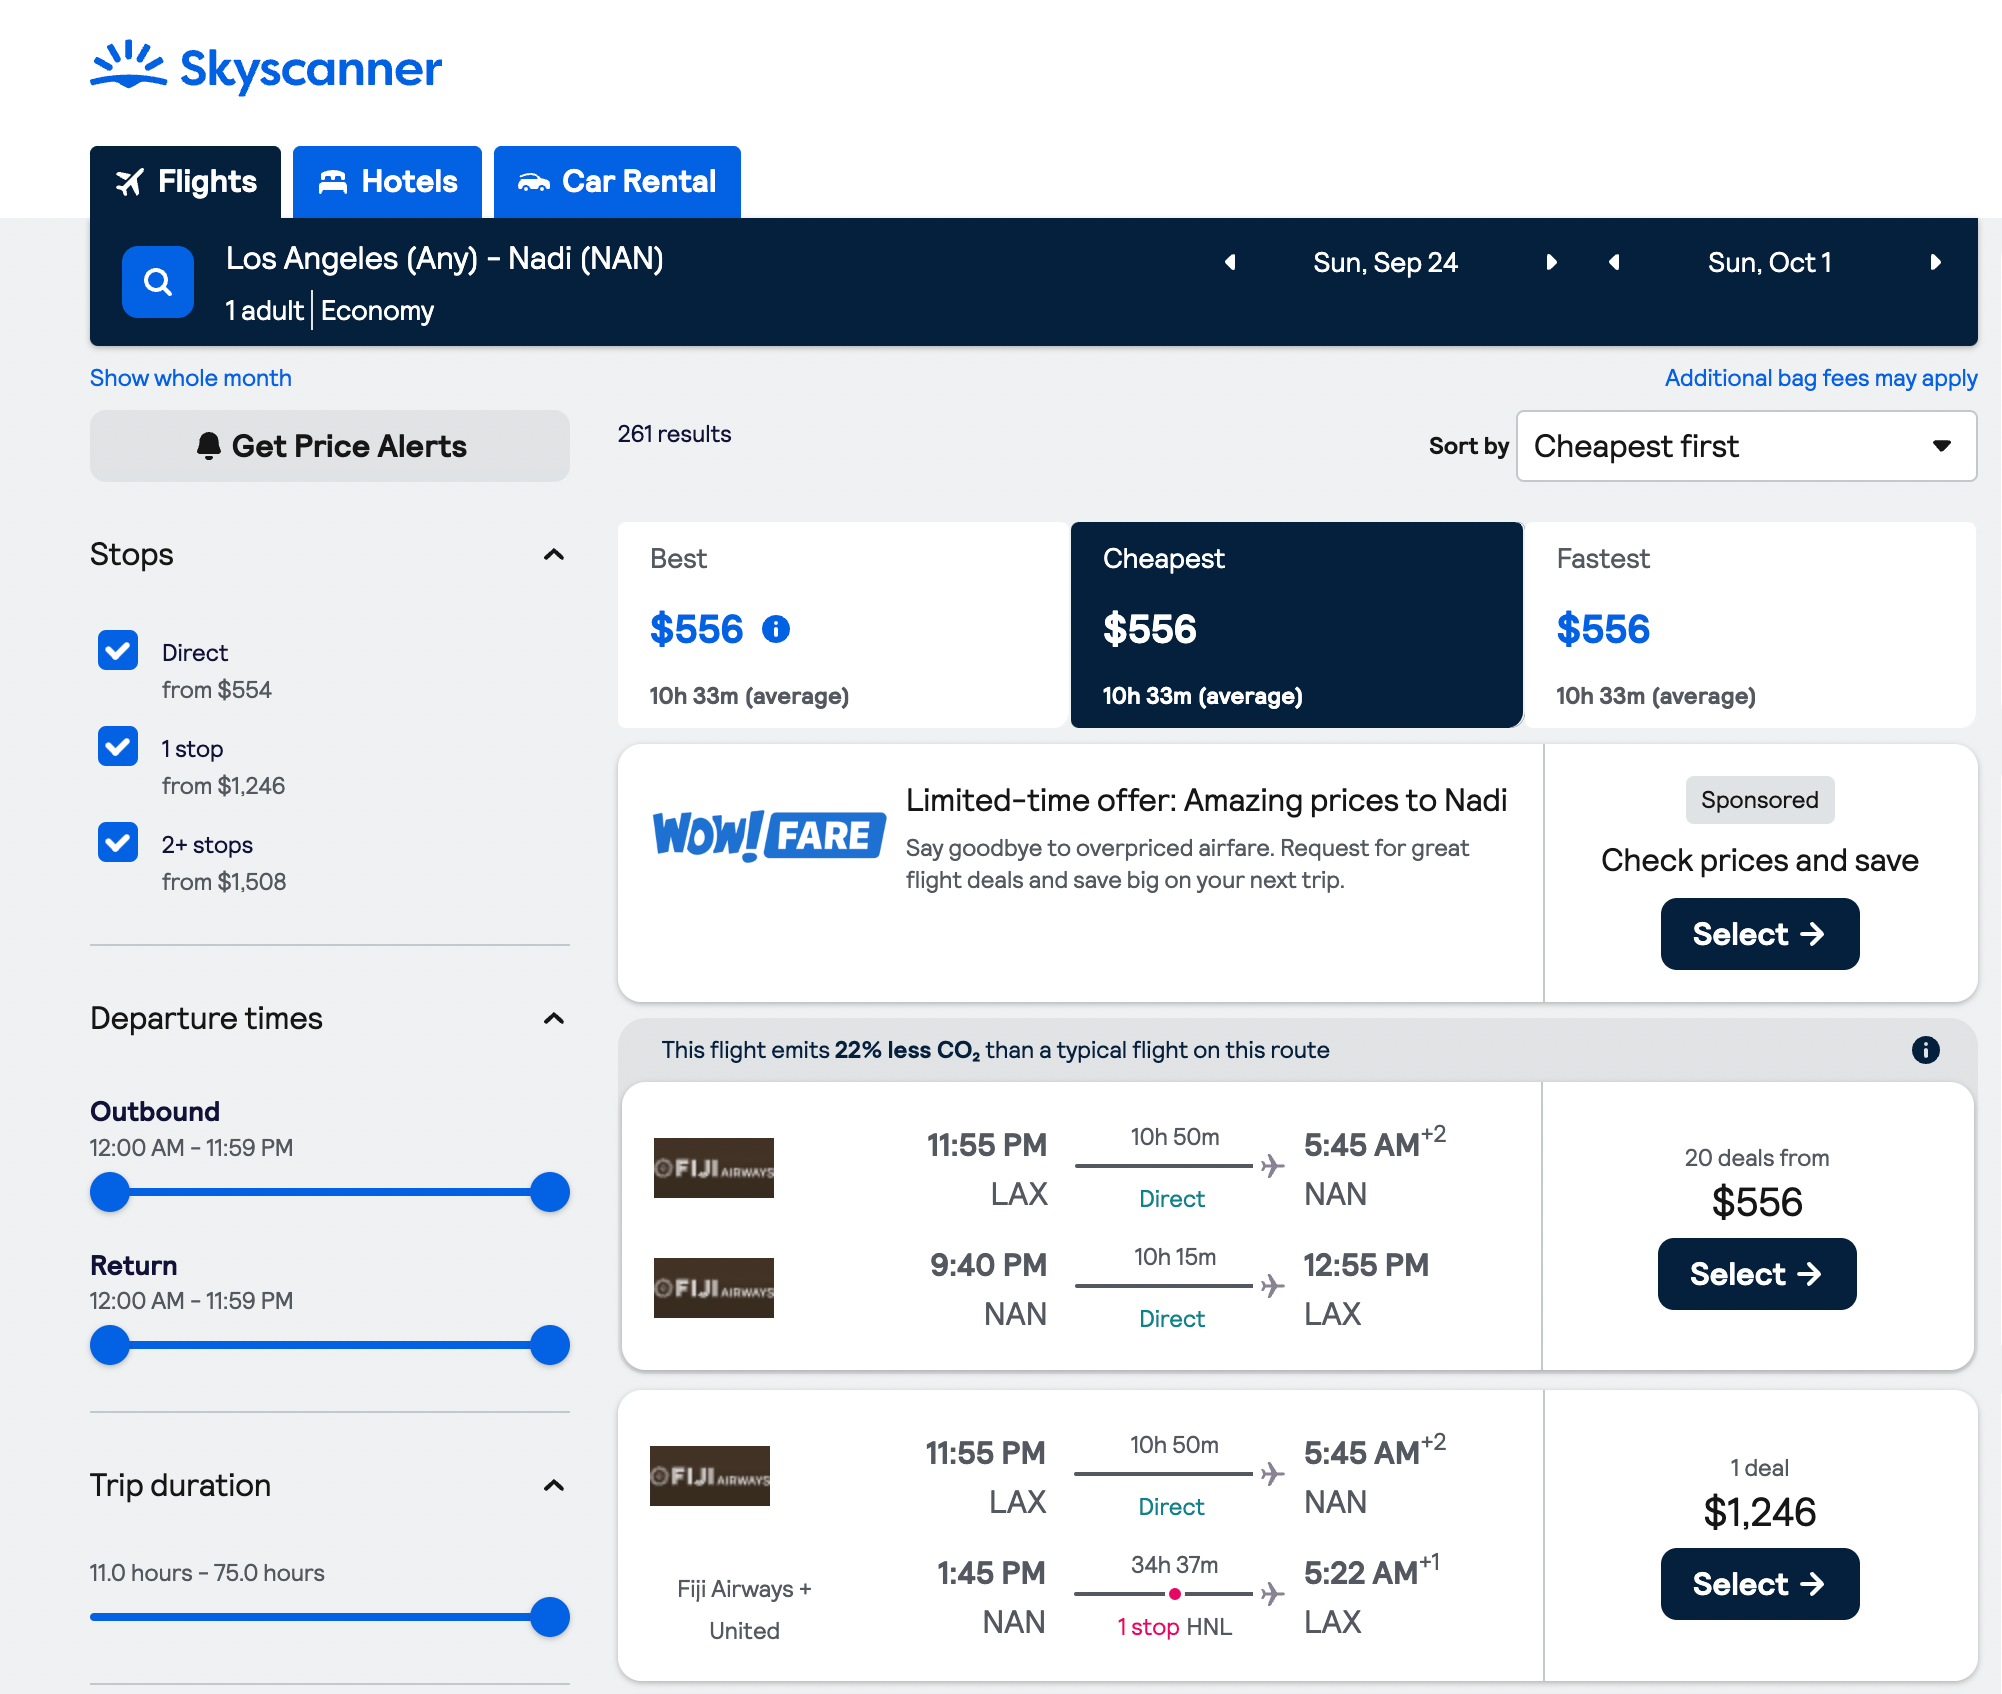Select the Cheapest results tab
Viewport: 2002px width, 1694px height.
tap(1297, 625)
